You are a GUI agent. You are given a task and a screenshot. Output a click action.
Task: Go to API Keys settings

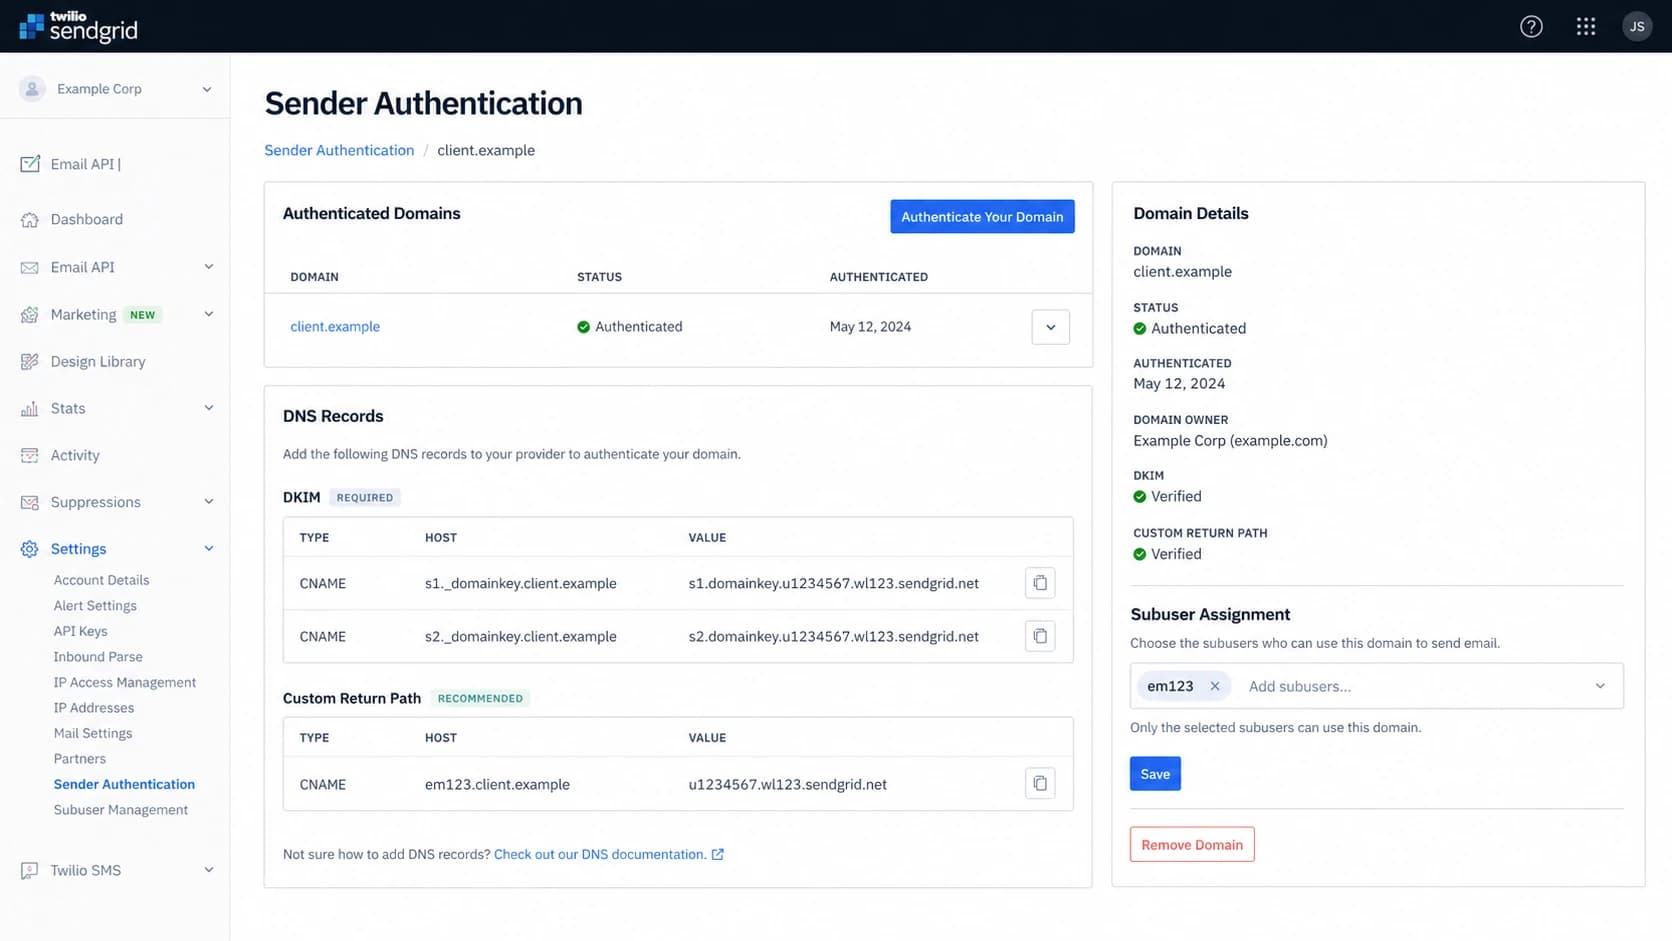80,631
